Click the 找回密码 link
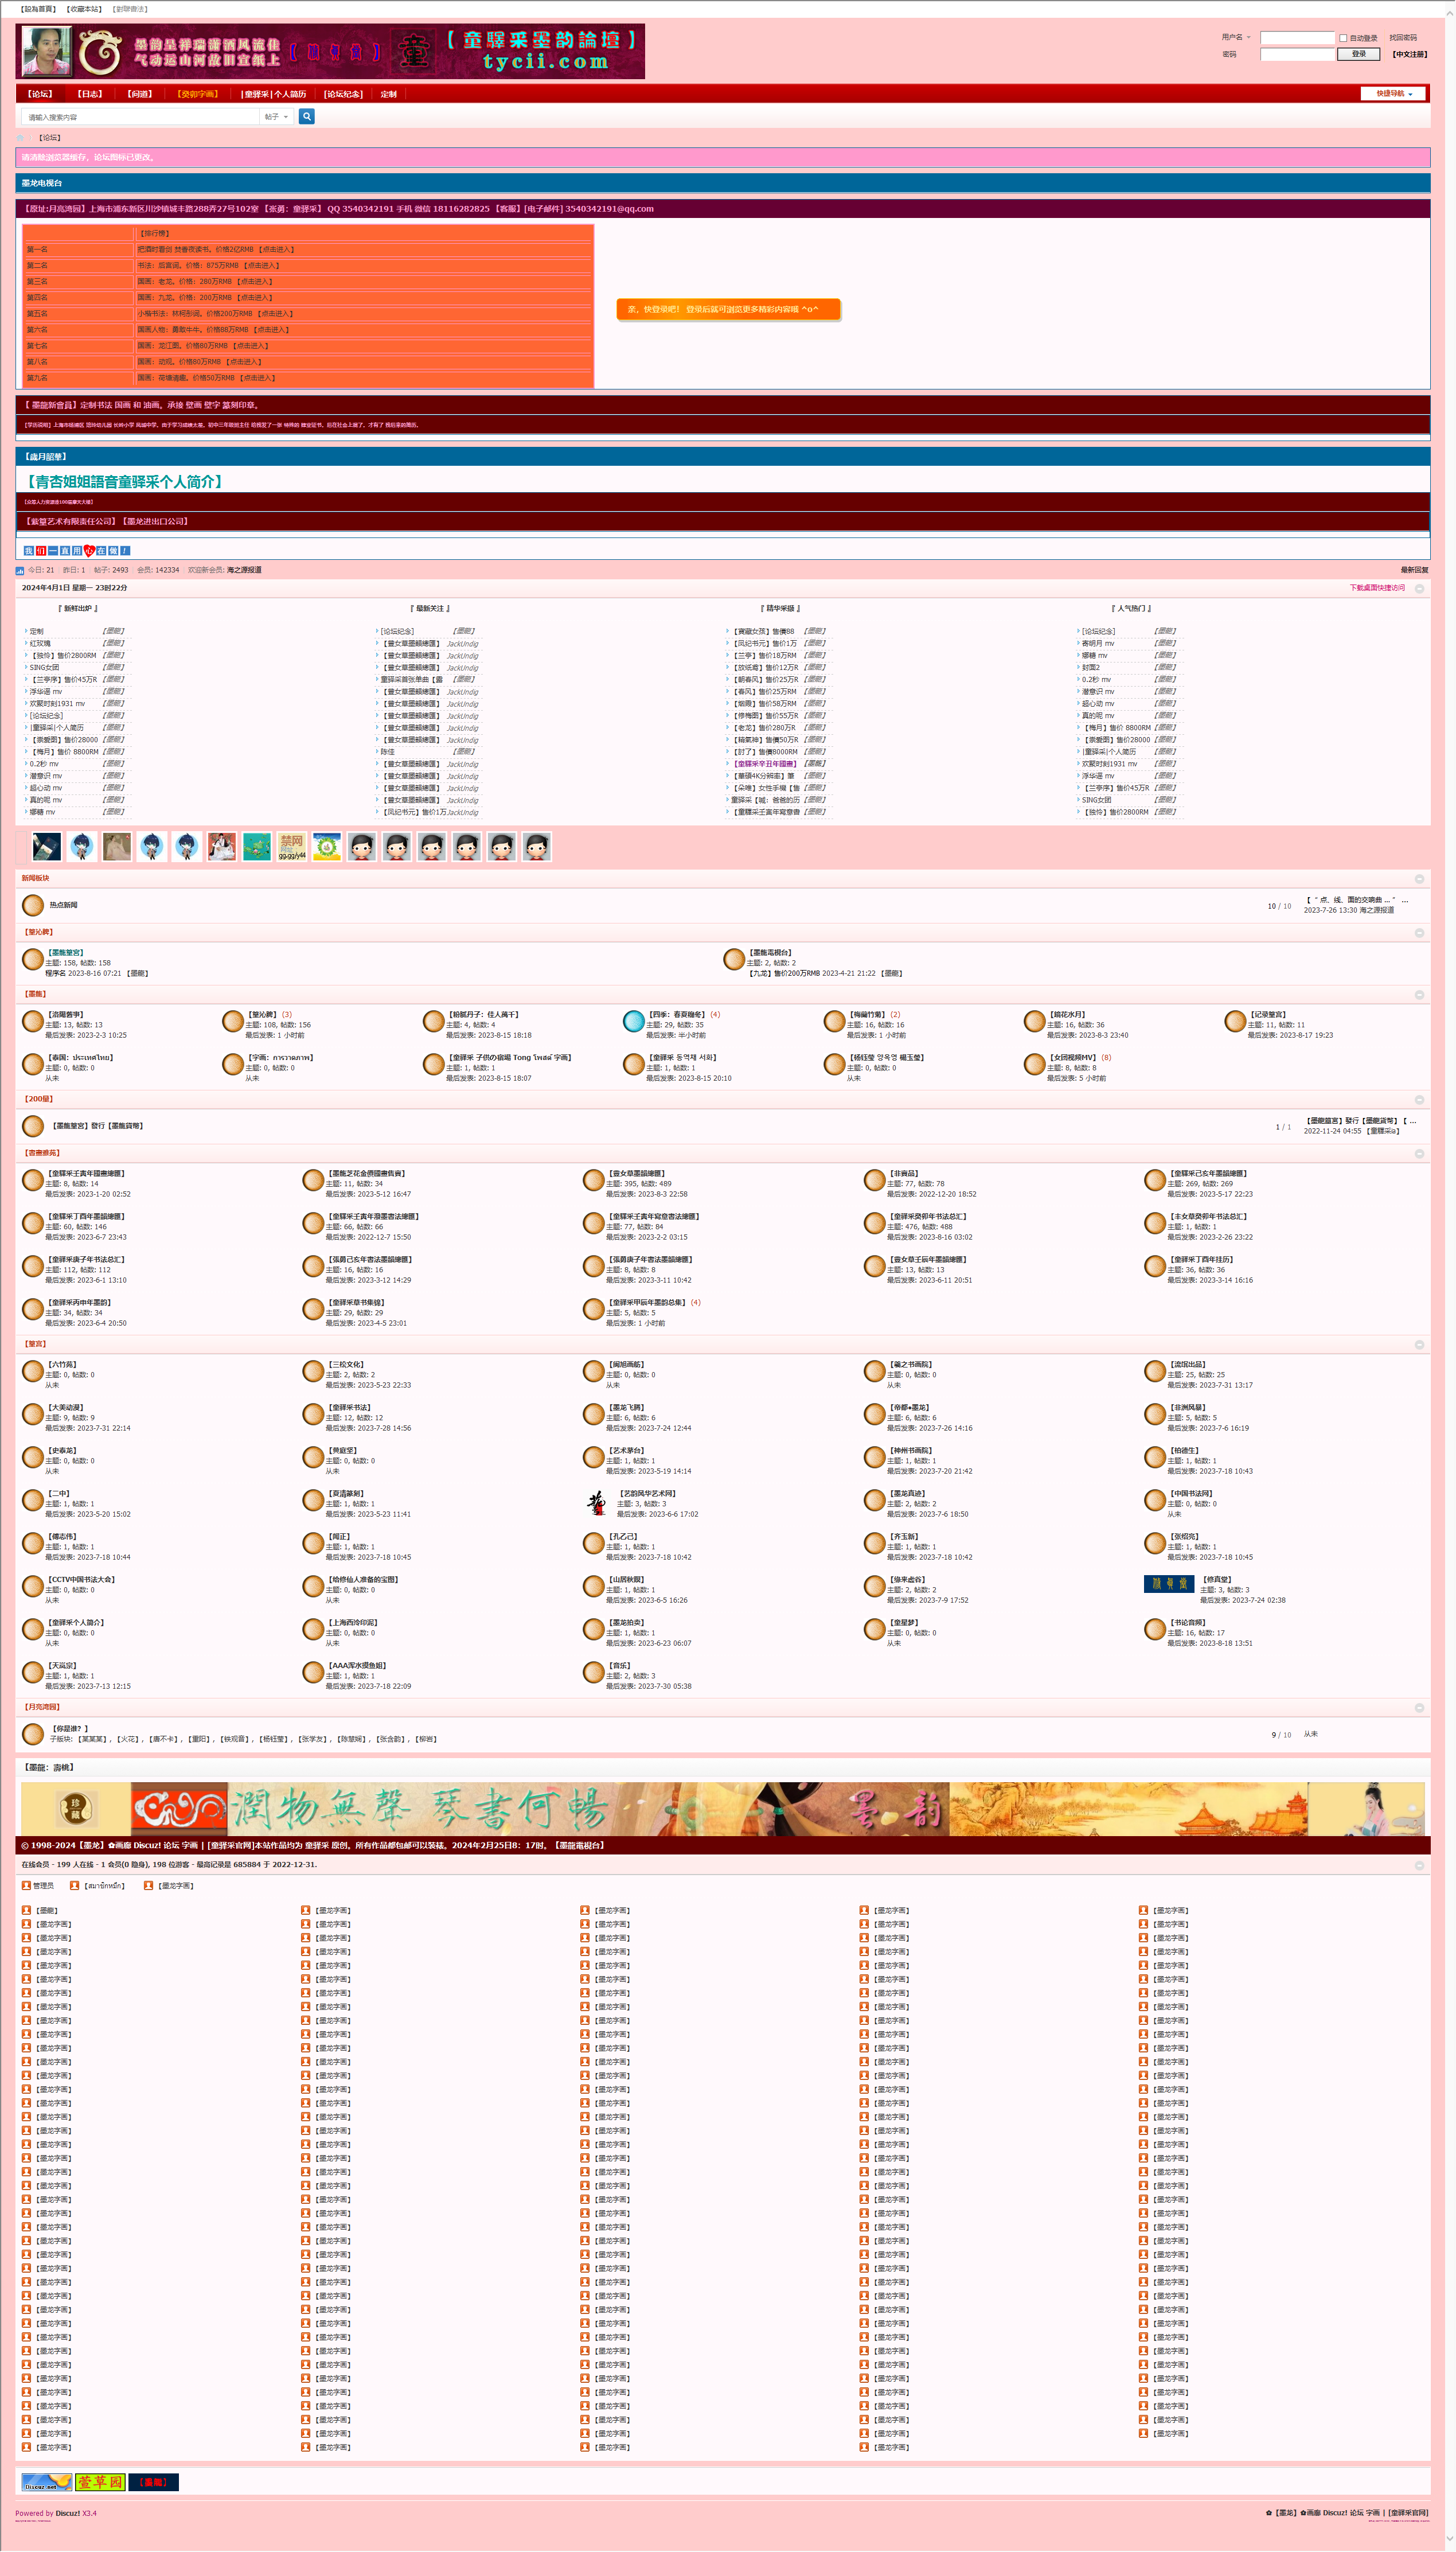Screen dimensions: 1456x2552 (1402, 38)
